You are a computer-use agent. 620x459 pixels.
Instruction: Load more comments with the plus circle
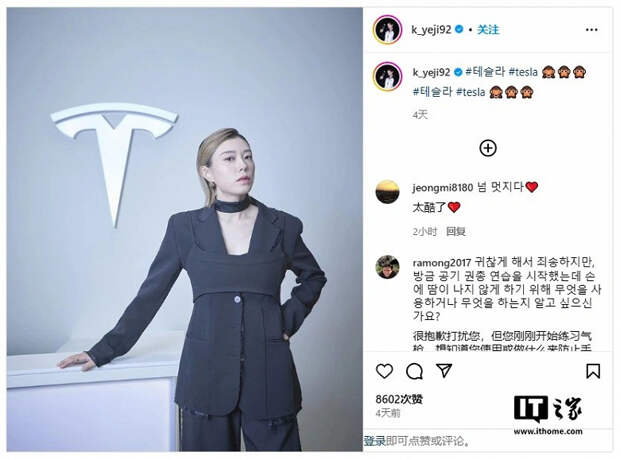pos(488,148)
